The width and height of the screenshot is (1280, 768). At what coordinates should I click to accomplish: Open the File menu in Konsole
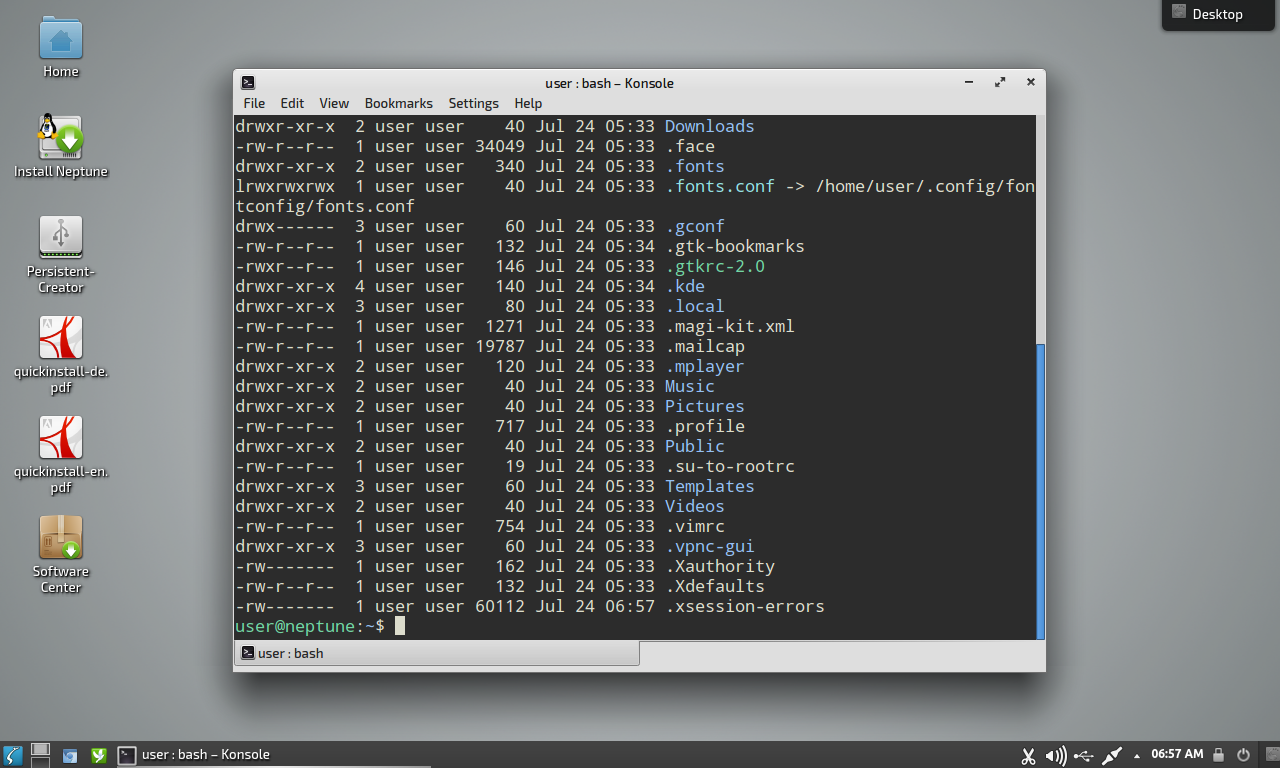[254, 103]
